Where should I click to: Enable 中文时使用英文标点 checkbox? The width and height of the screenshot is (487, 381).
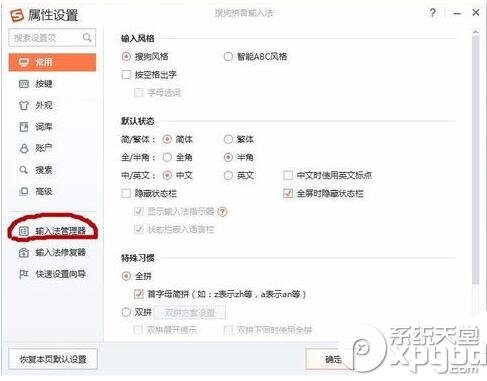pos(288,175)
